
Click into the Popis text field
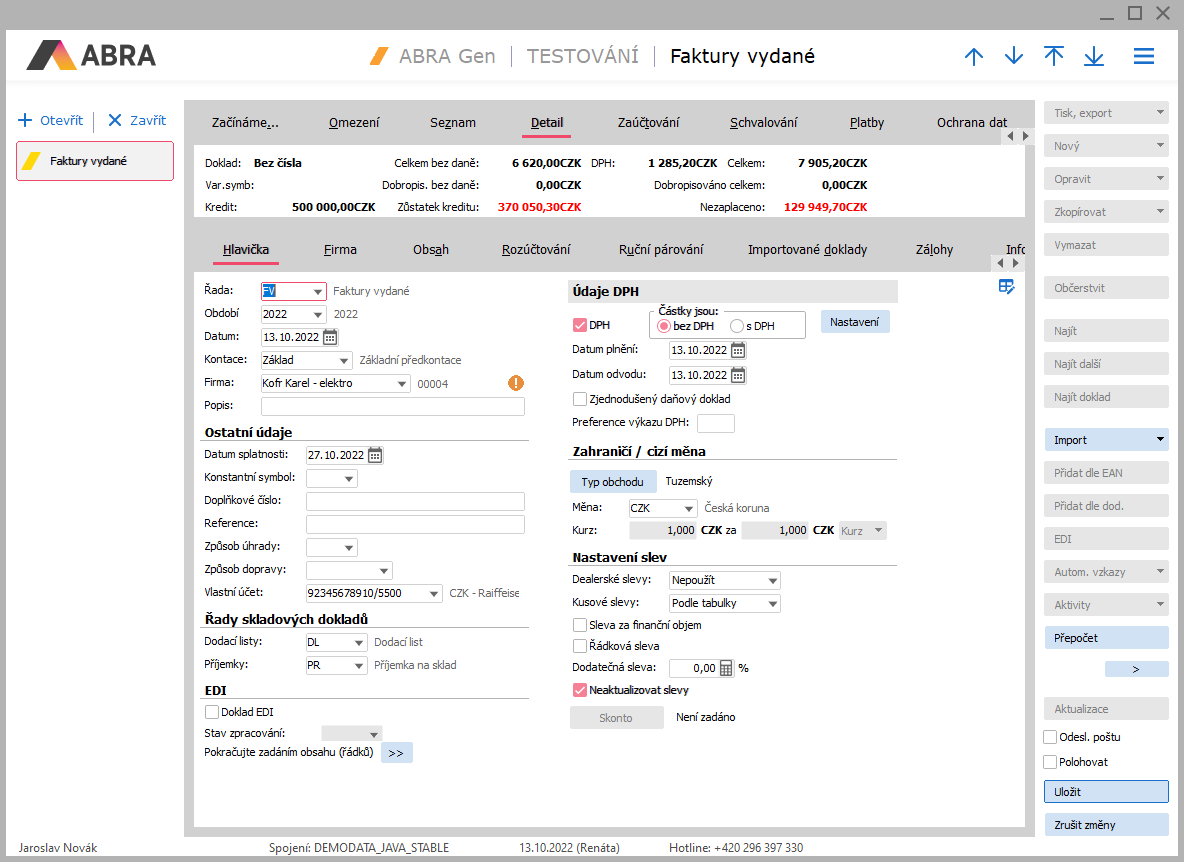pos(392,406)
